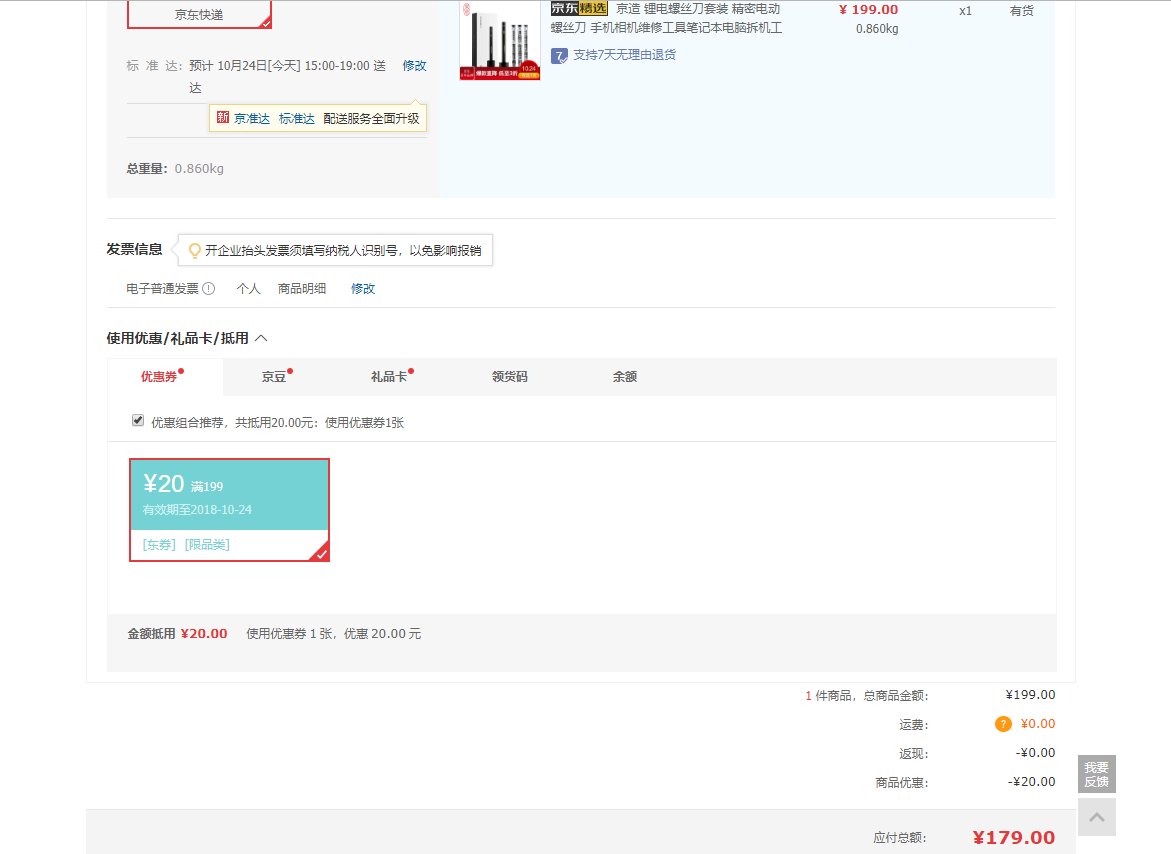Click the lightbulb invoice tip icon
This screenshot has height=854, width=1171.
[194, 251]
